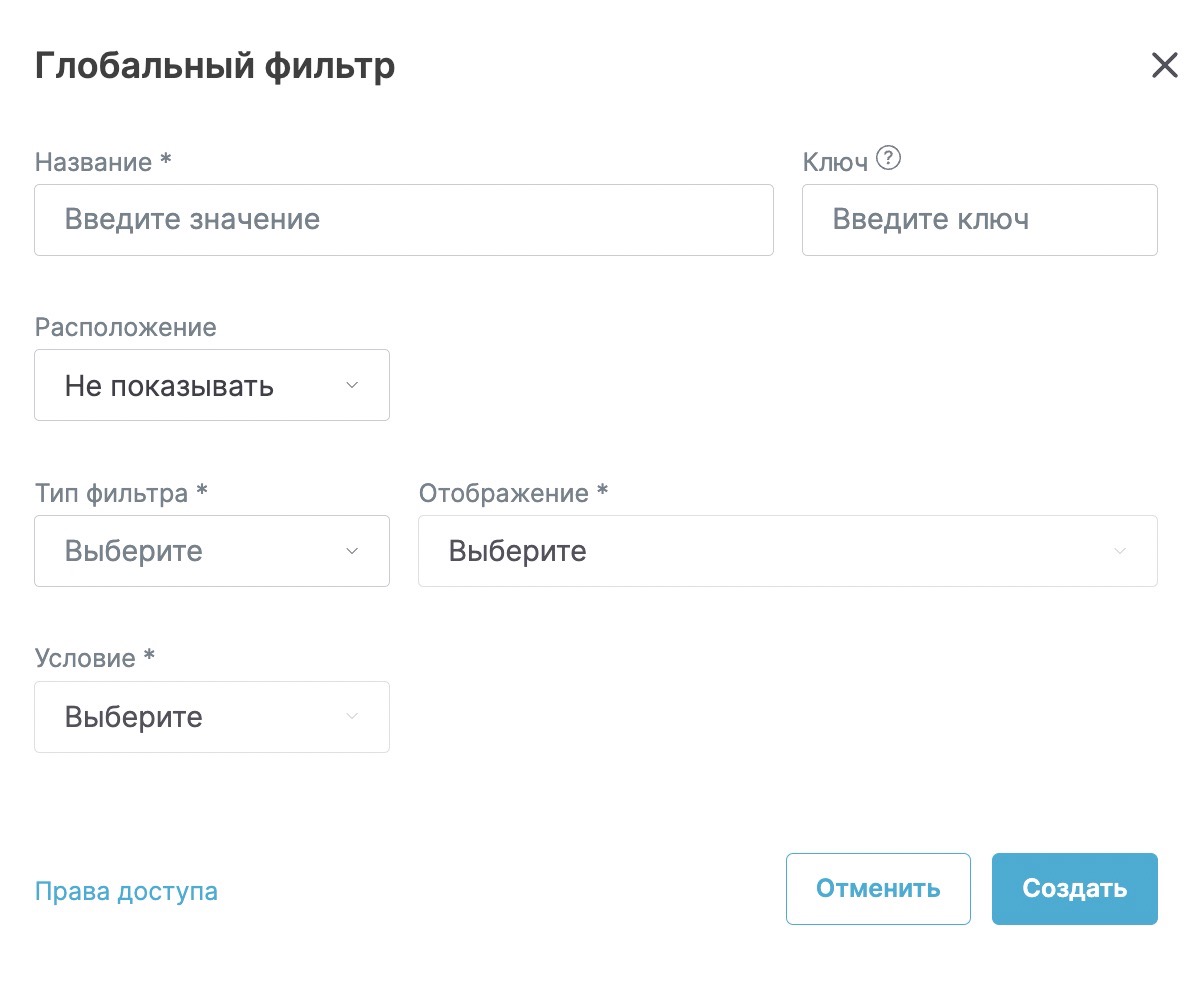Click the chevron arrow in Расположение dropdown
Screen dimensions: 1196x992
click(351, 385)
